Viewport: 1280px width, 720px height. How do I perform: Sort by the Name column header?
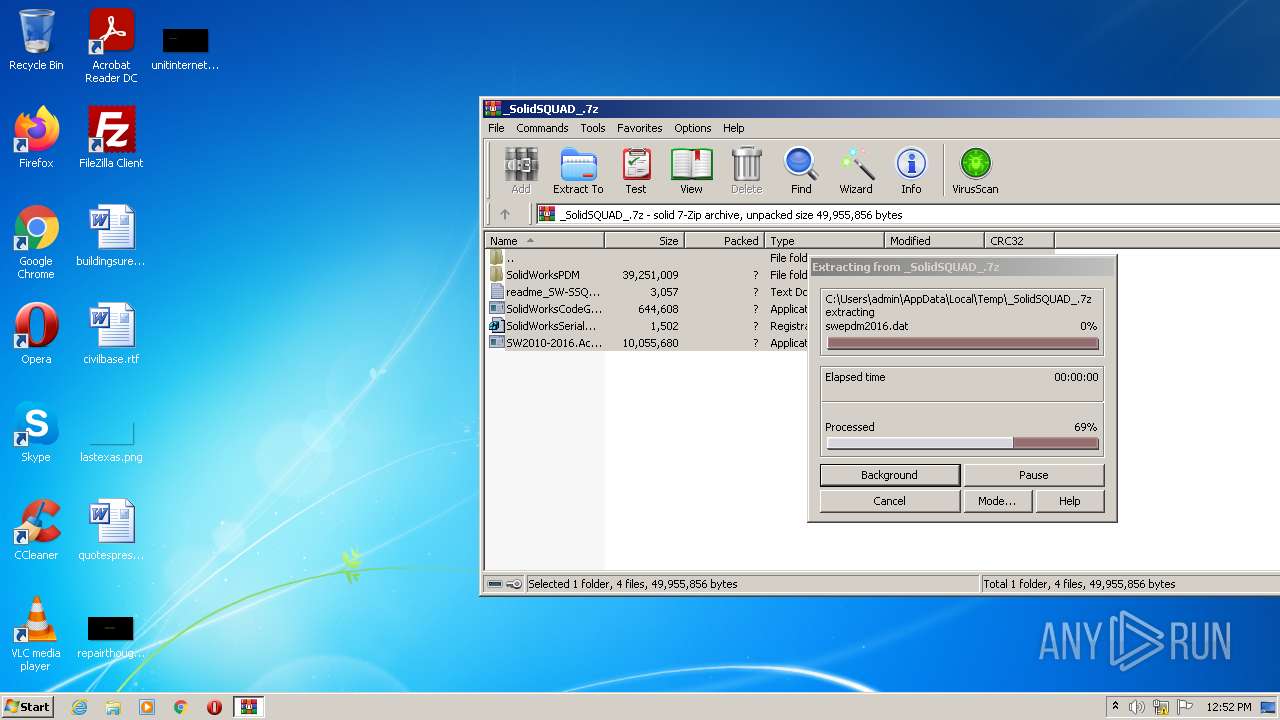coord(544,241)
